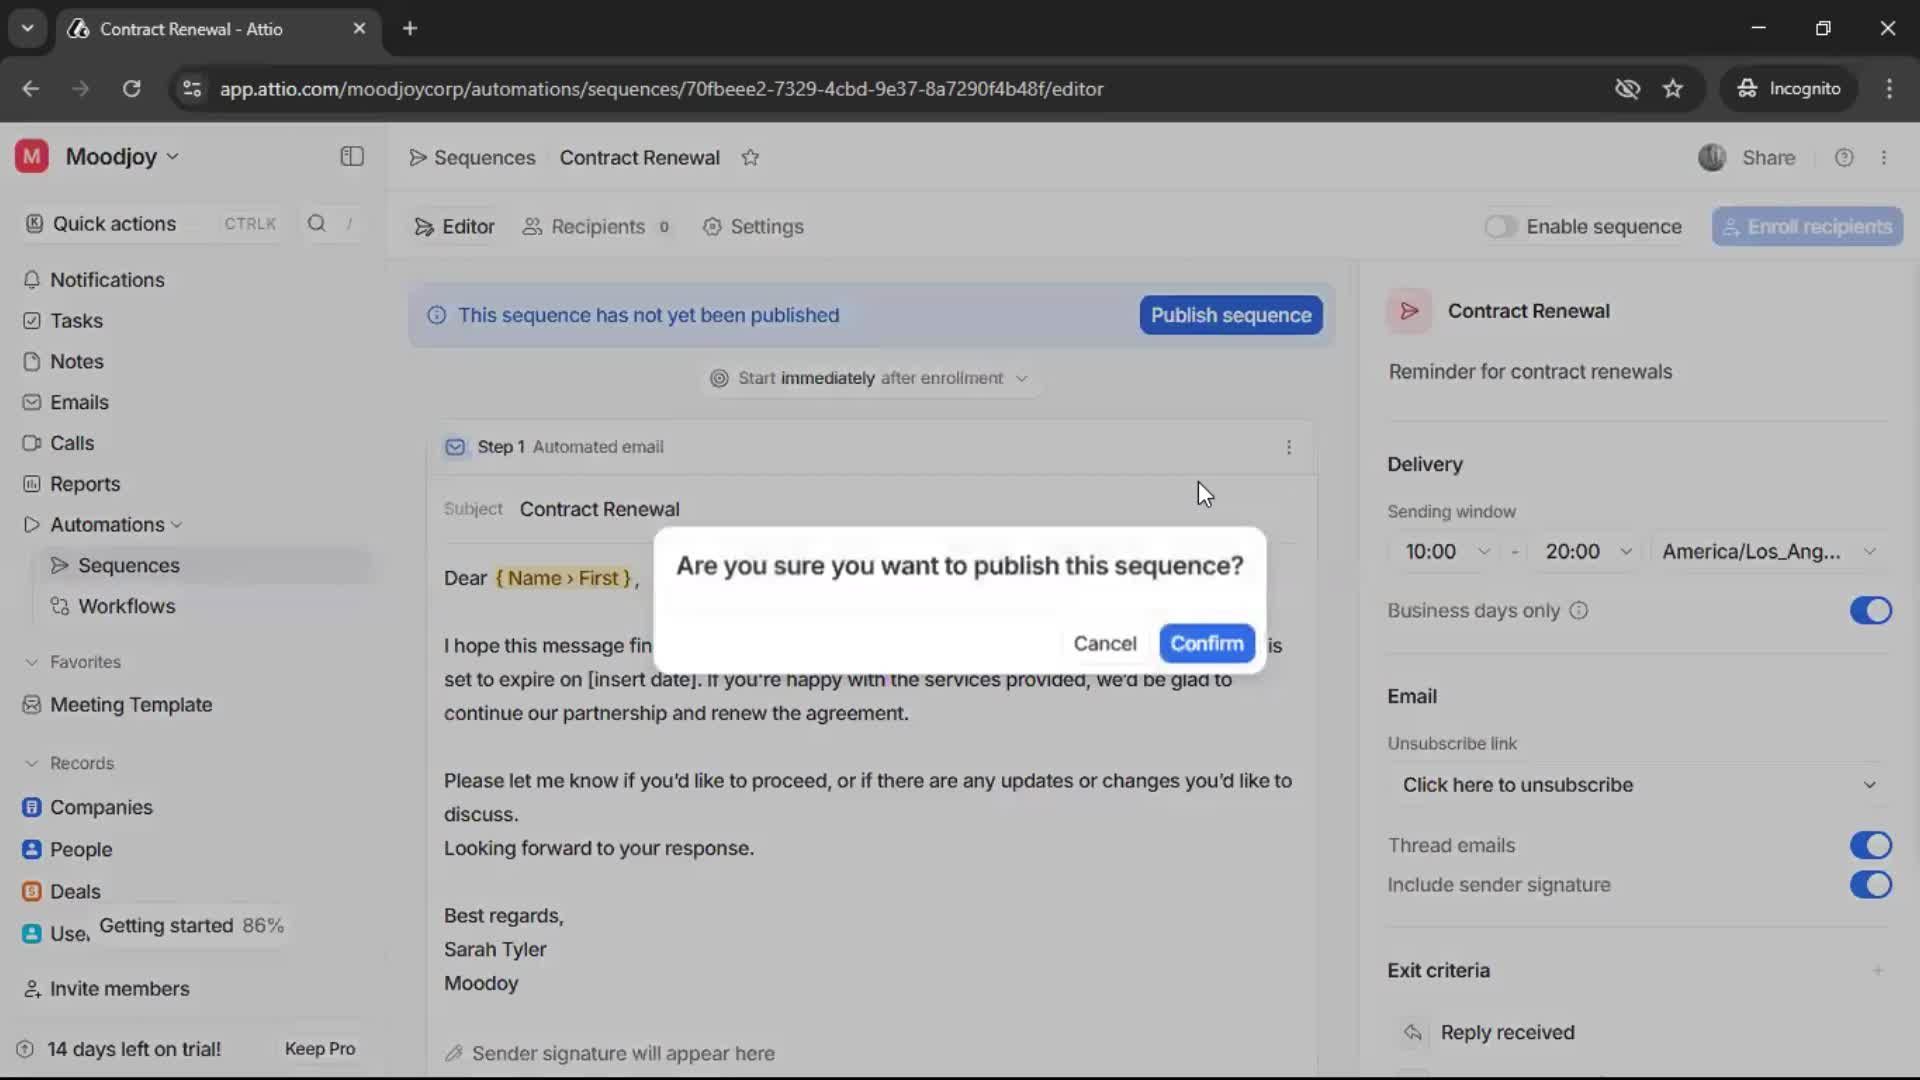The image size is (1920, 1080).
Task: Click the favorite star next to Contract Renewal
Action: [x=750, y=158]
